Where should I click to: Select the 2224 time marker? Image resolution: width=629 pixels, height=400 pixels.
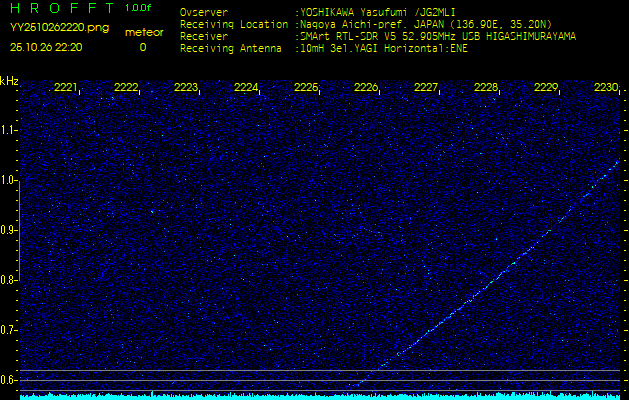point(246,88)
